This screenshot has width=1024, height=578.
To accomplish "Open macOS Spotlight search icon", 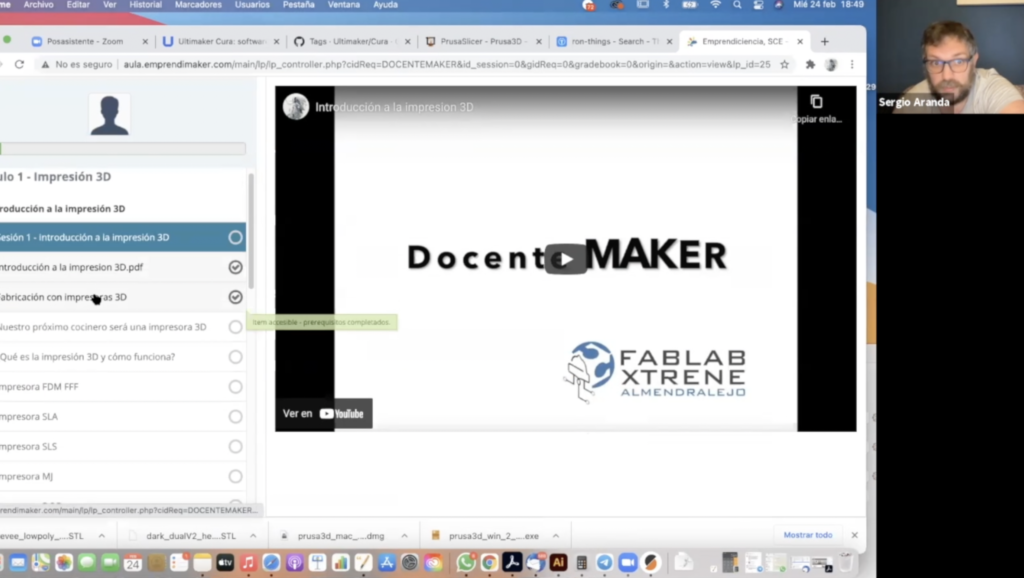I will click(737, 5).
